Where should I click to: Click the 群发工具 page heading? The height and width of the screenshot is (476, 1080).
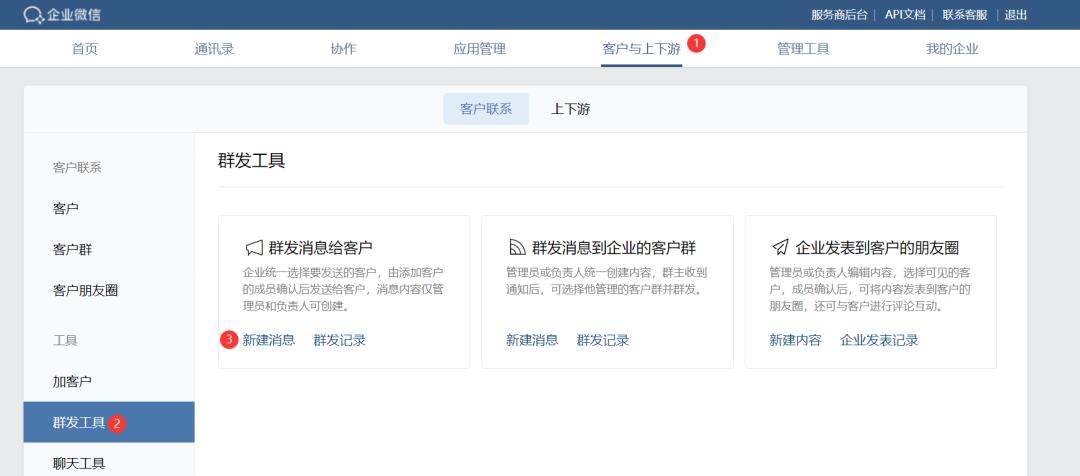point(251,161)
